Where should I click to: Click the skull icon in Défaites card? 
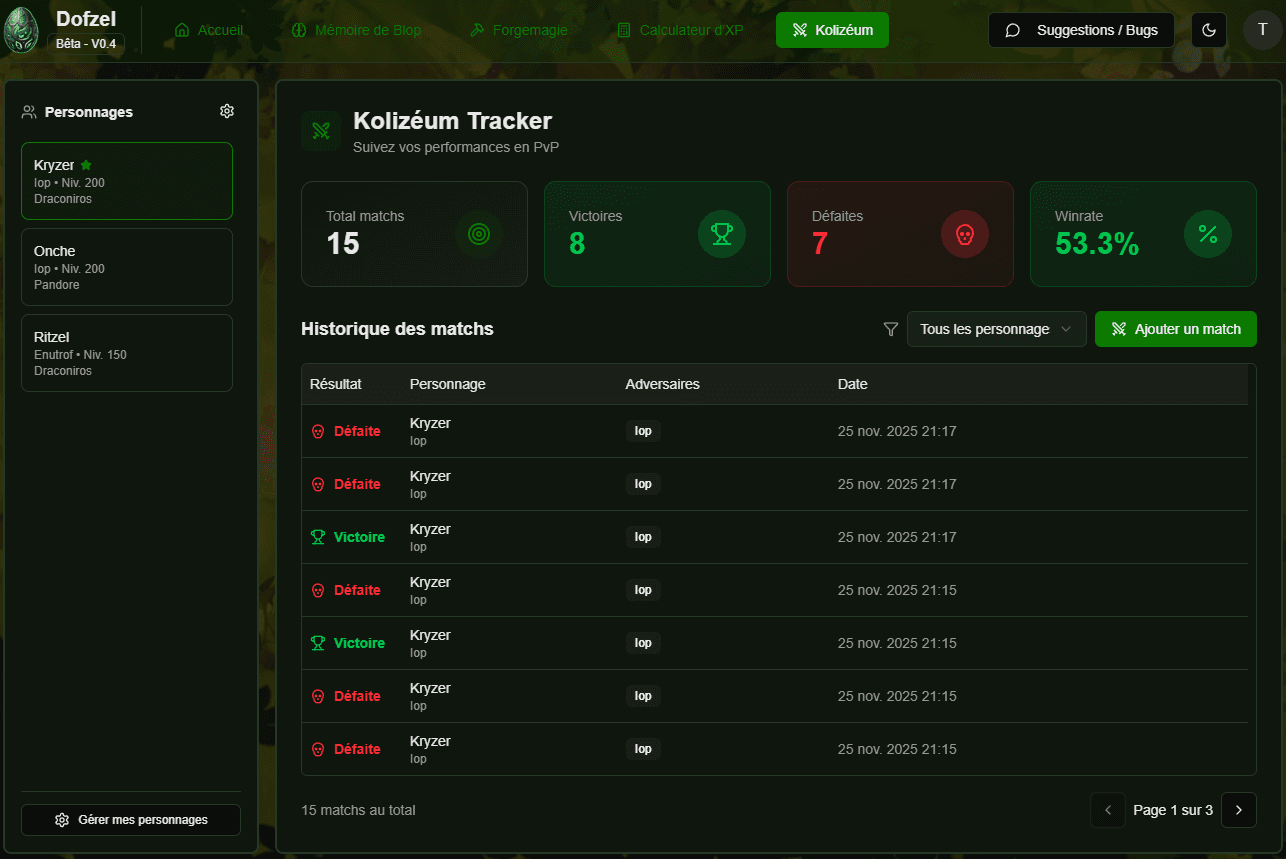[x=965, y=234]
